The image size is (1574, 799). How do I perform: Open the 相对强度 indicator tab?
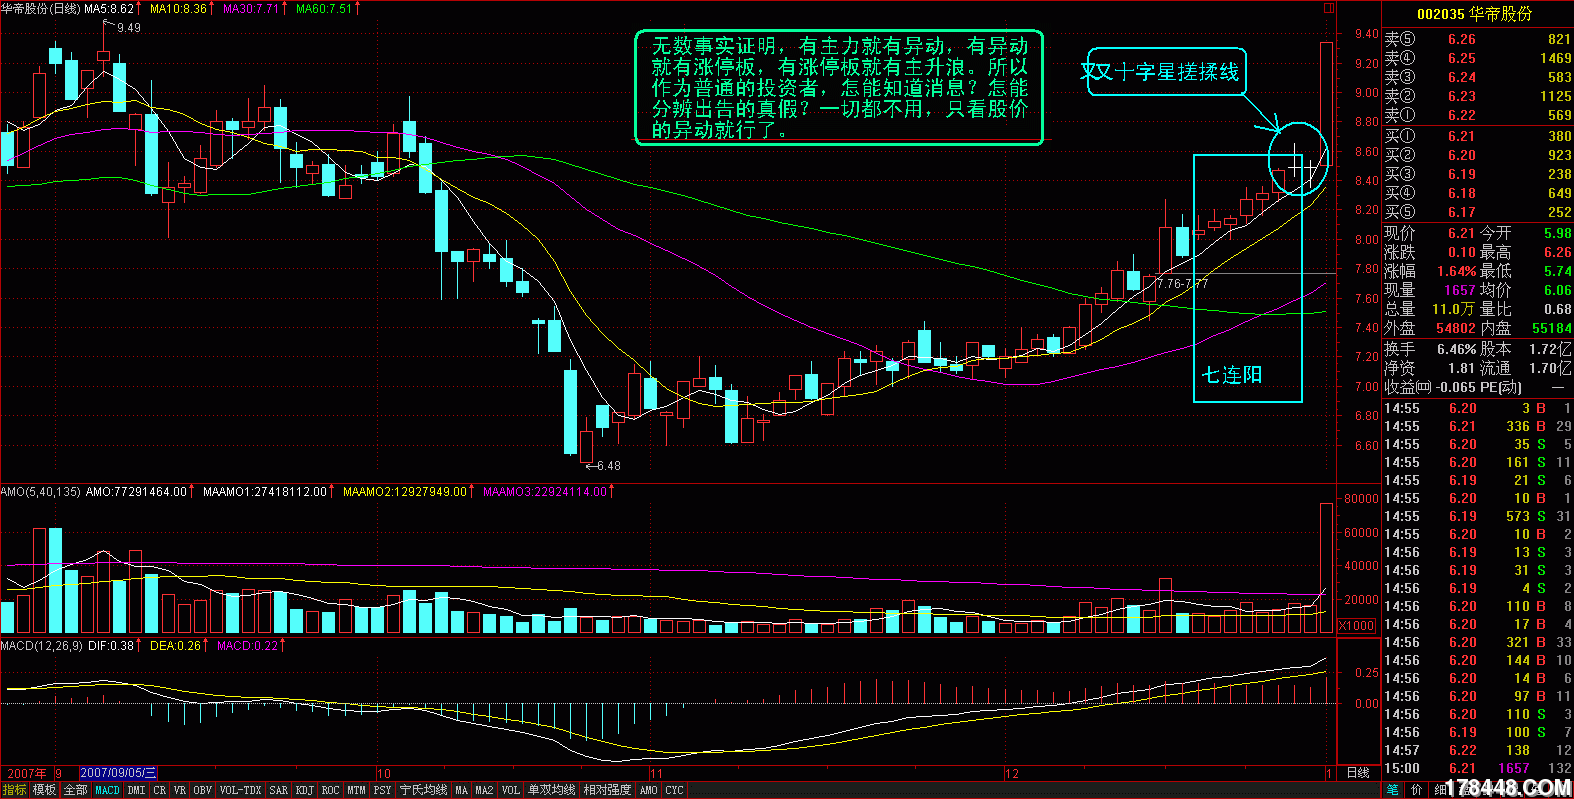[607, 791]
